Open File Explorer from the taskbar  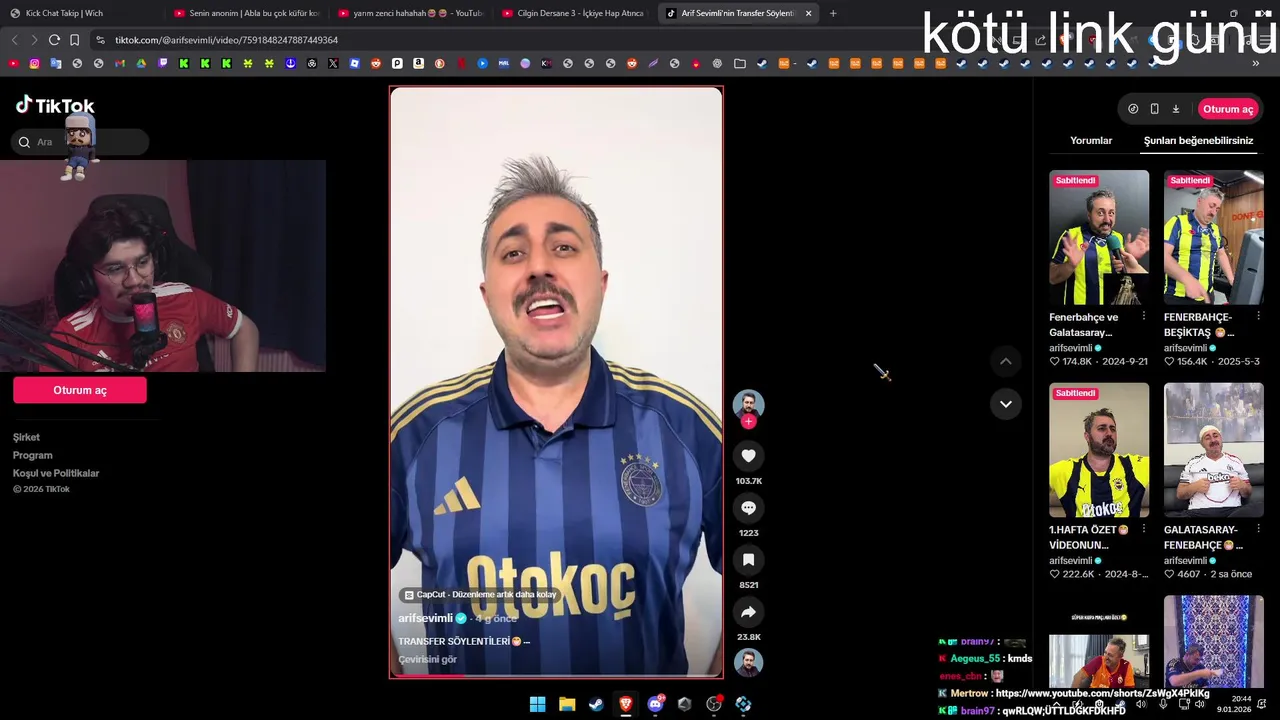[x=567, y=704]
